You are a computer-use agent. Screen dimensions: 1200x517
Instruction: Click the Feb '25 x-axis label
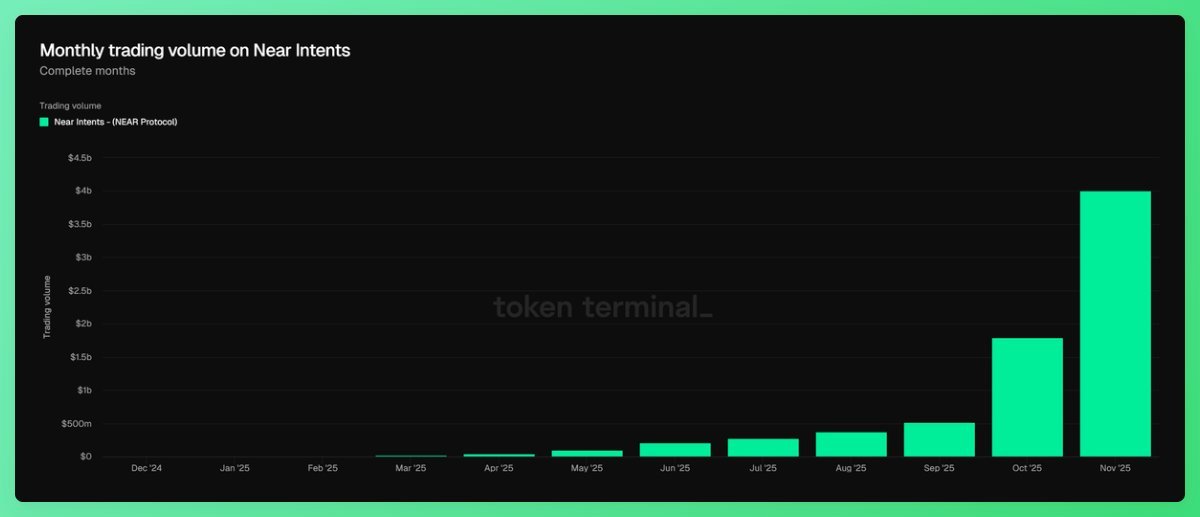pos(322,468)
